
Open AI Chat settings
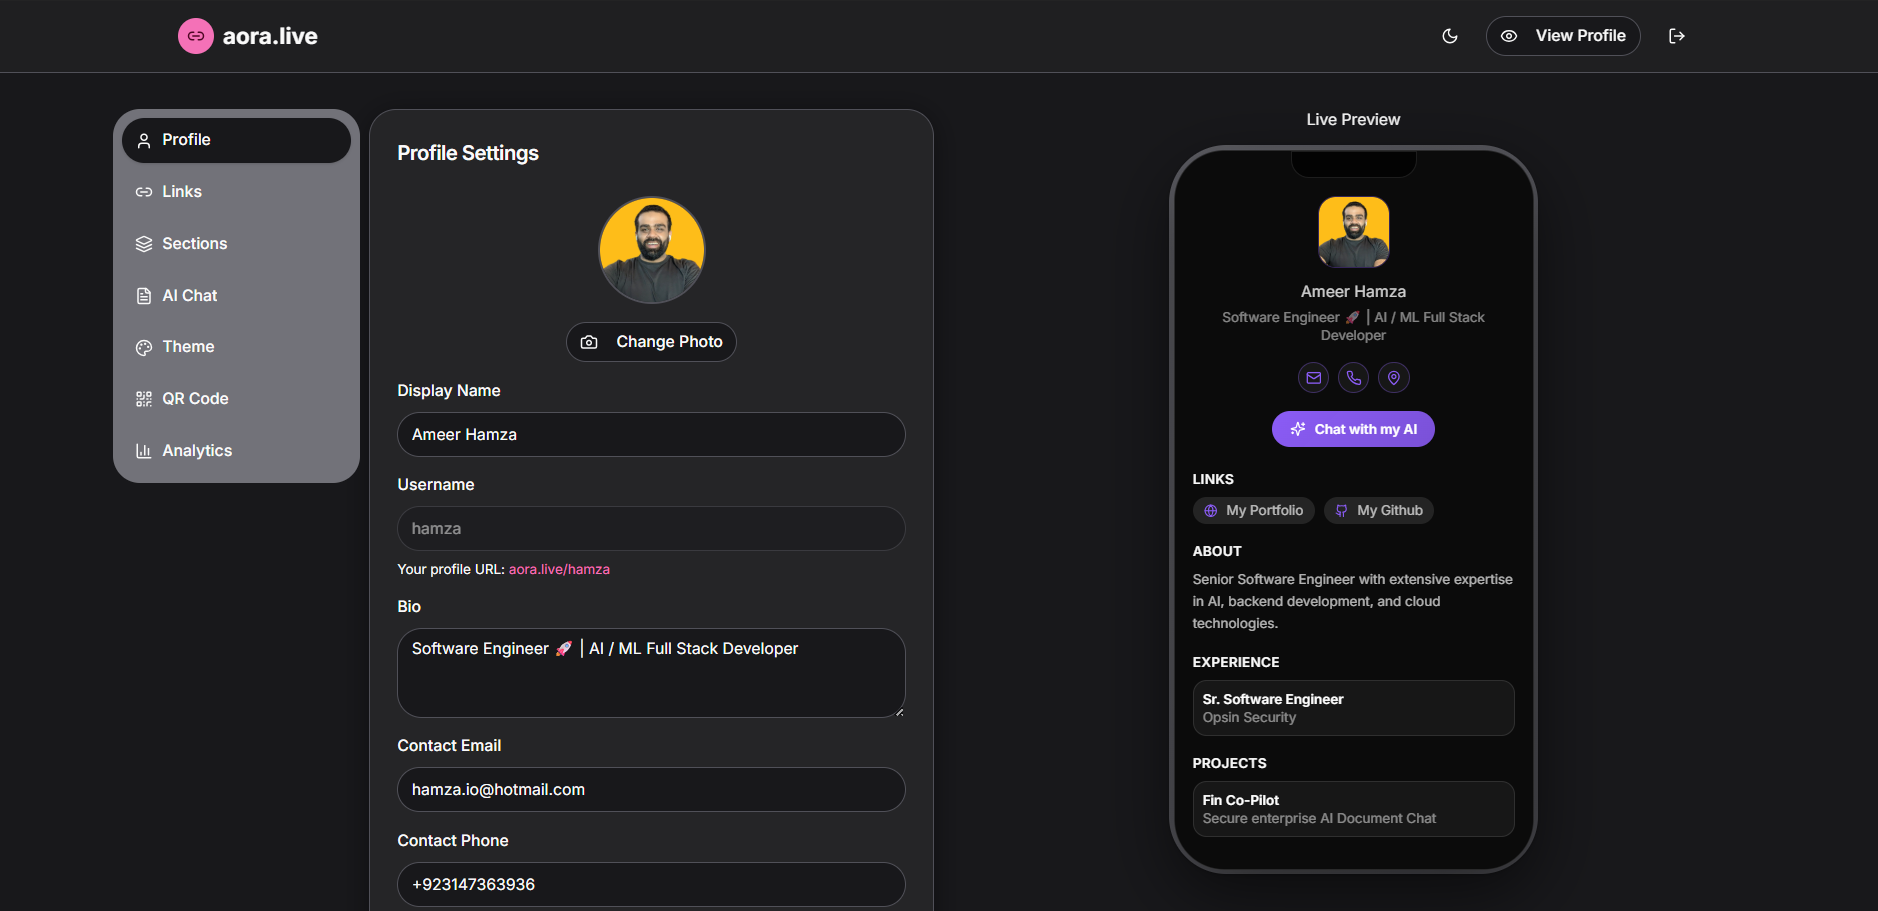[189, 295]
